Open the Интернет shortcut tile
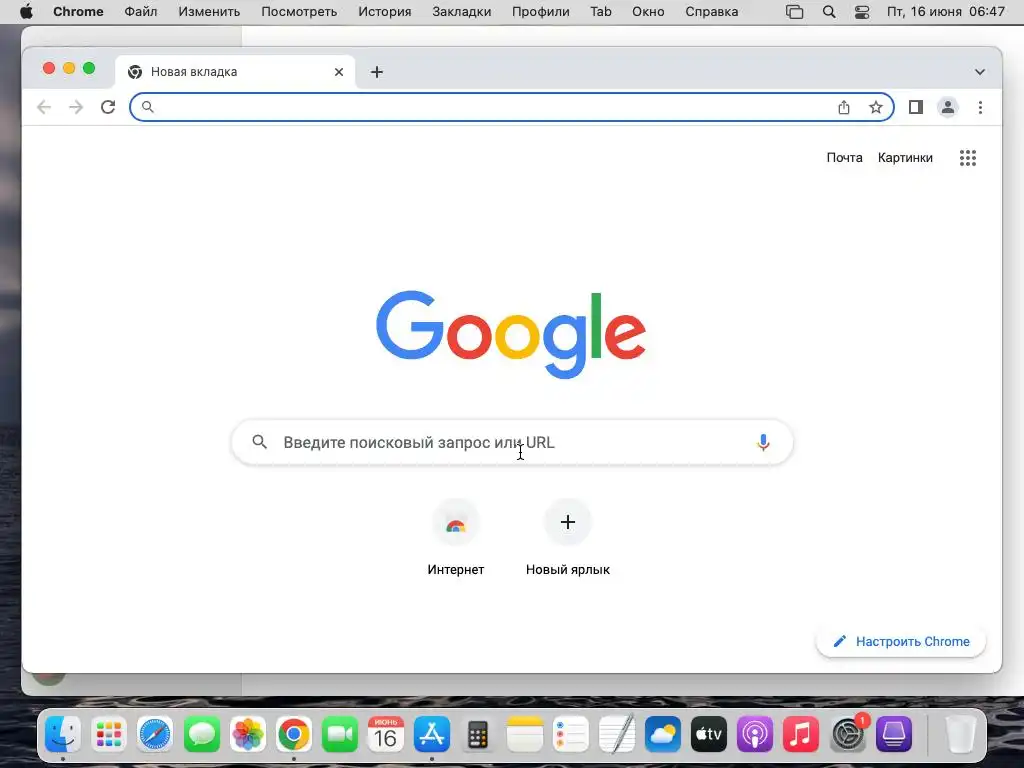Viewport: 1024px width, 768px height. pyautogui.click(x=455, y=537)
